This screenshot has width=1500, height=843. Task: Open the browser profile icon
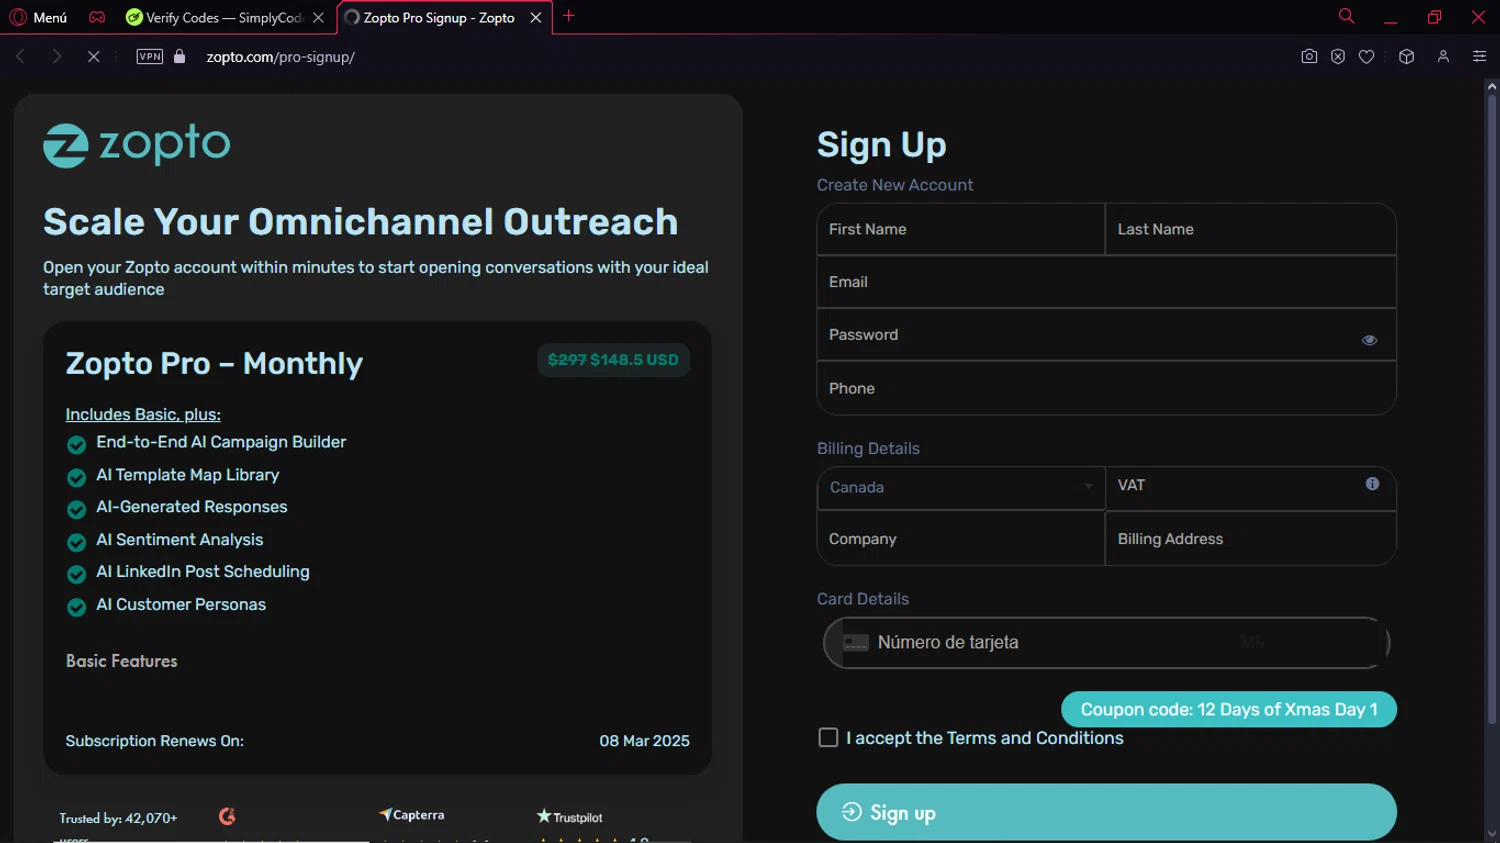pyautogui.click(x=1443, y=57)
